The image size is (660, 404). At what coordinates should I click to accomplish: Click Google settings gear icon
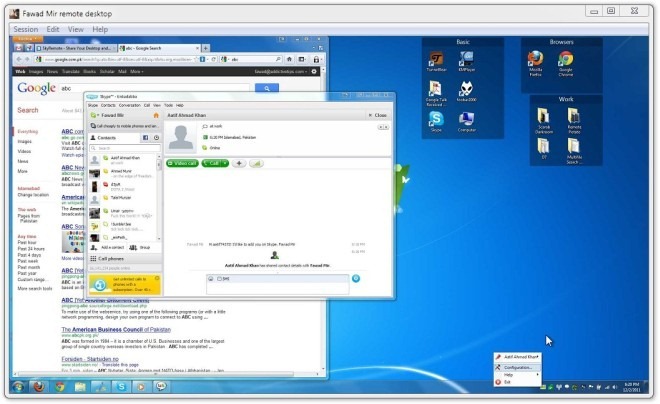click(314, 72)
